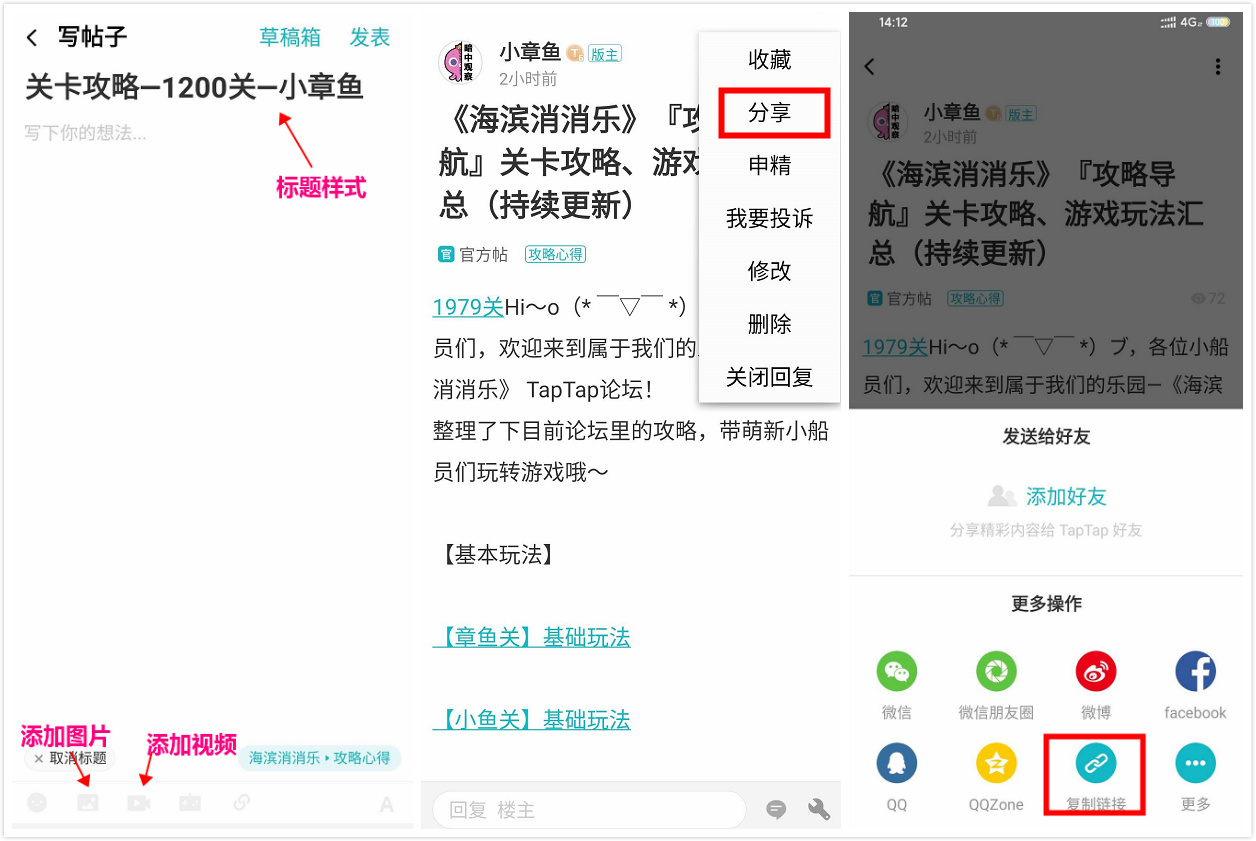Viewport: 1256px width, 841px height.
Task: Tap the 小章鱼 username in middle screen
Action: click(530, 53)
